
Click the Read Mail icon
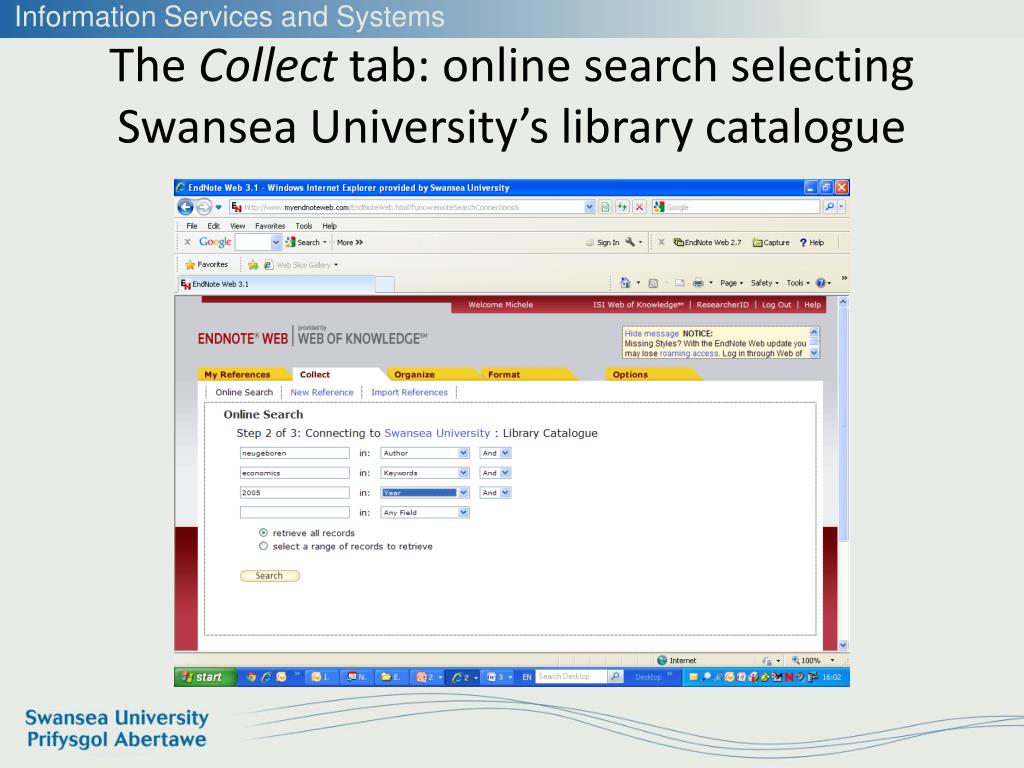coord(679,283)
